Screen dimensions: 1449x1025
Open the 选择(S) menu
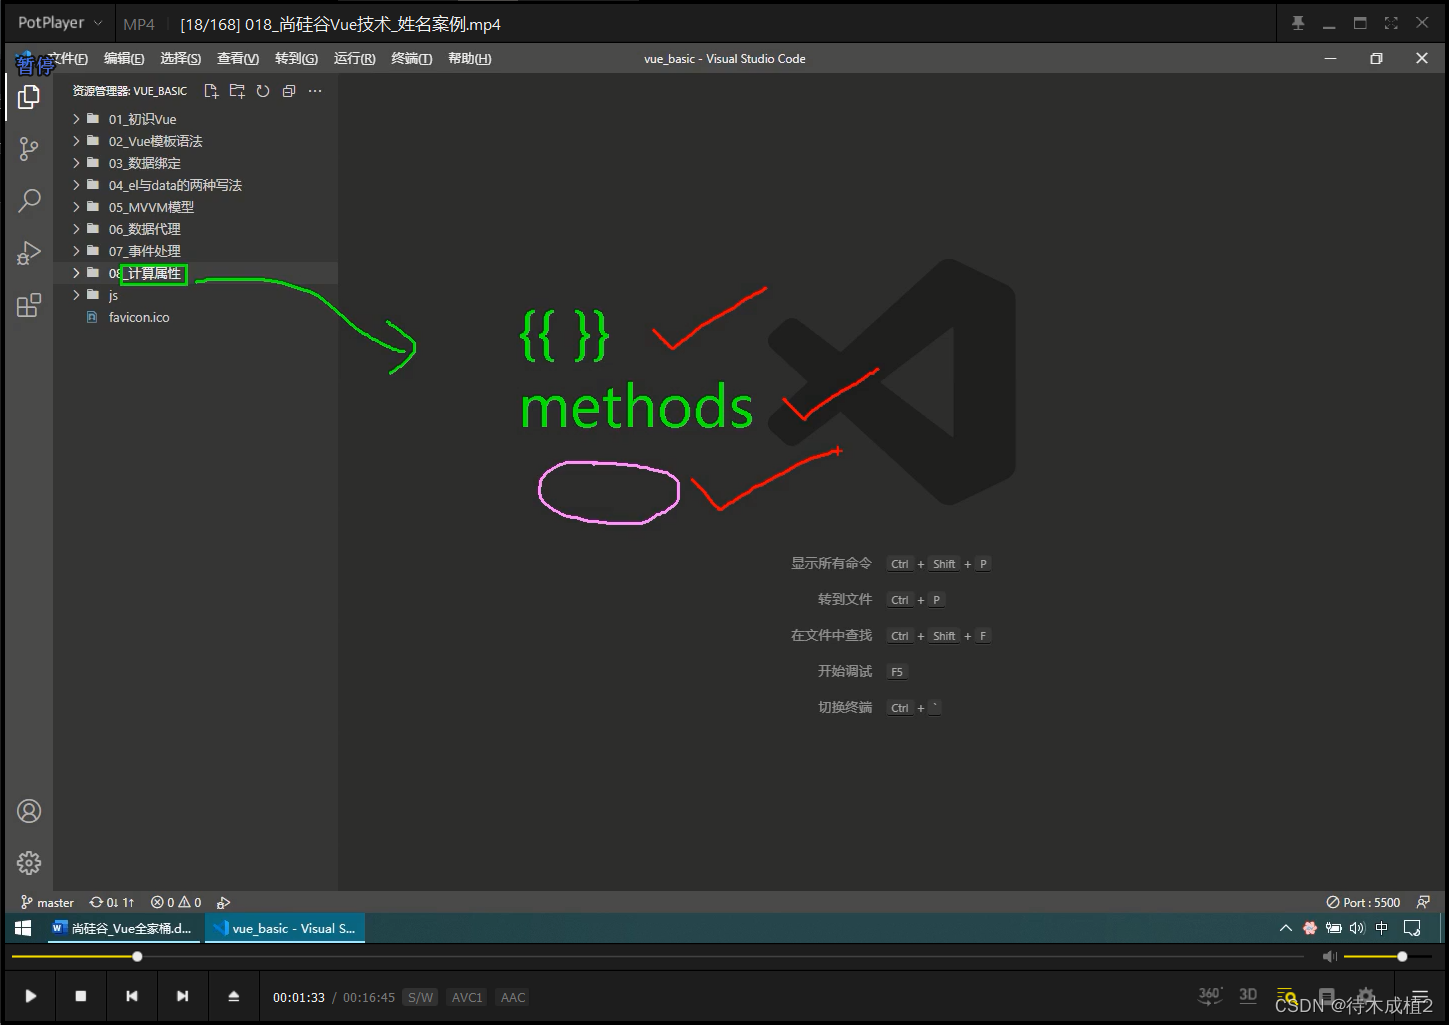coord(180,59)
